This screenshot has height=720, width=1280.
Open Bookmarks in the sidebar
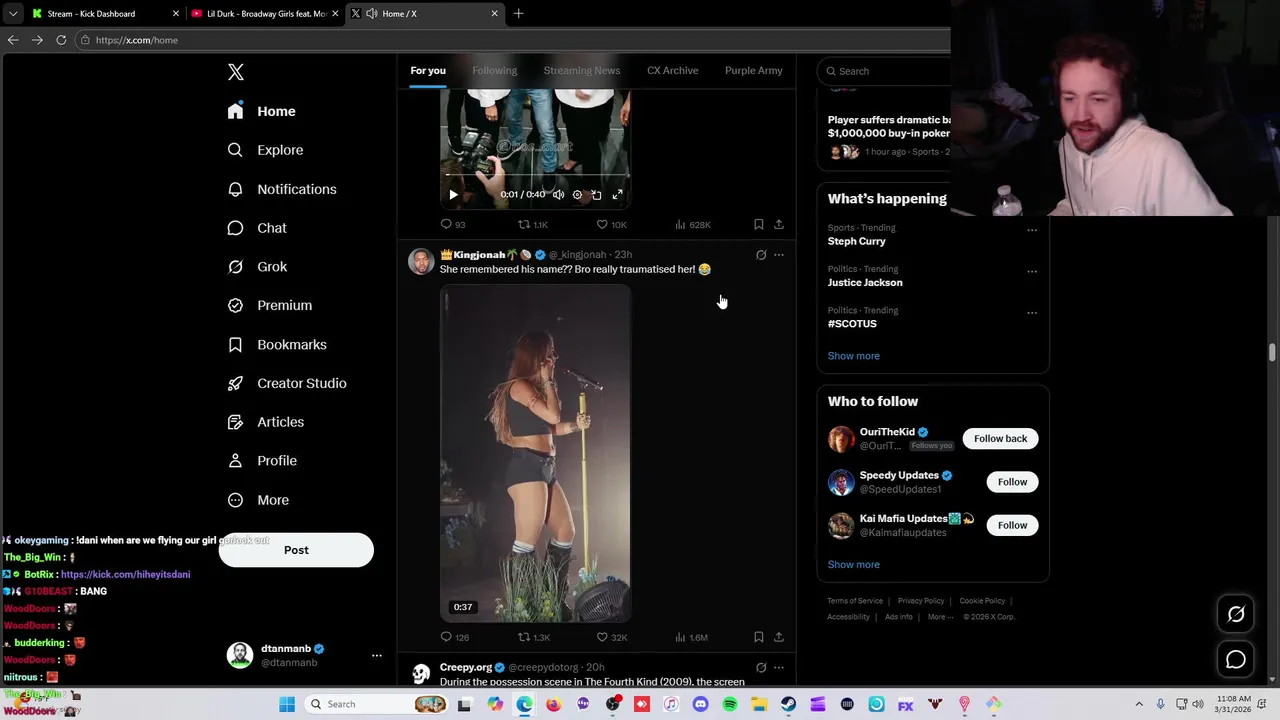[x=277, y=344]
